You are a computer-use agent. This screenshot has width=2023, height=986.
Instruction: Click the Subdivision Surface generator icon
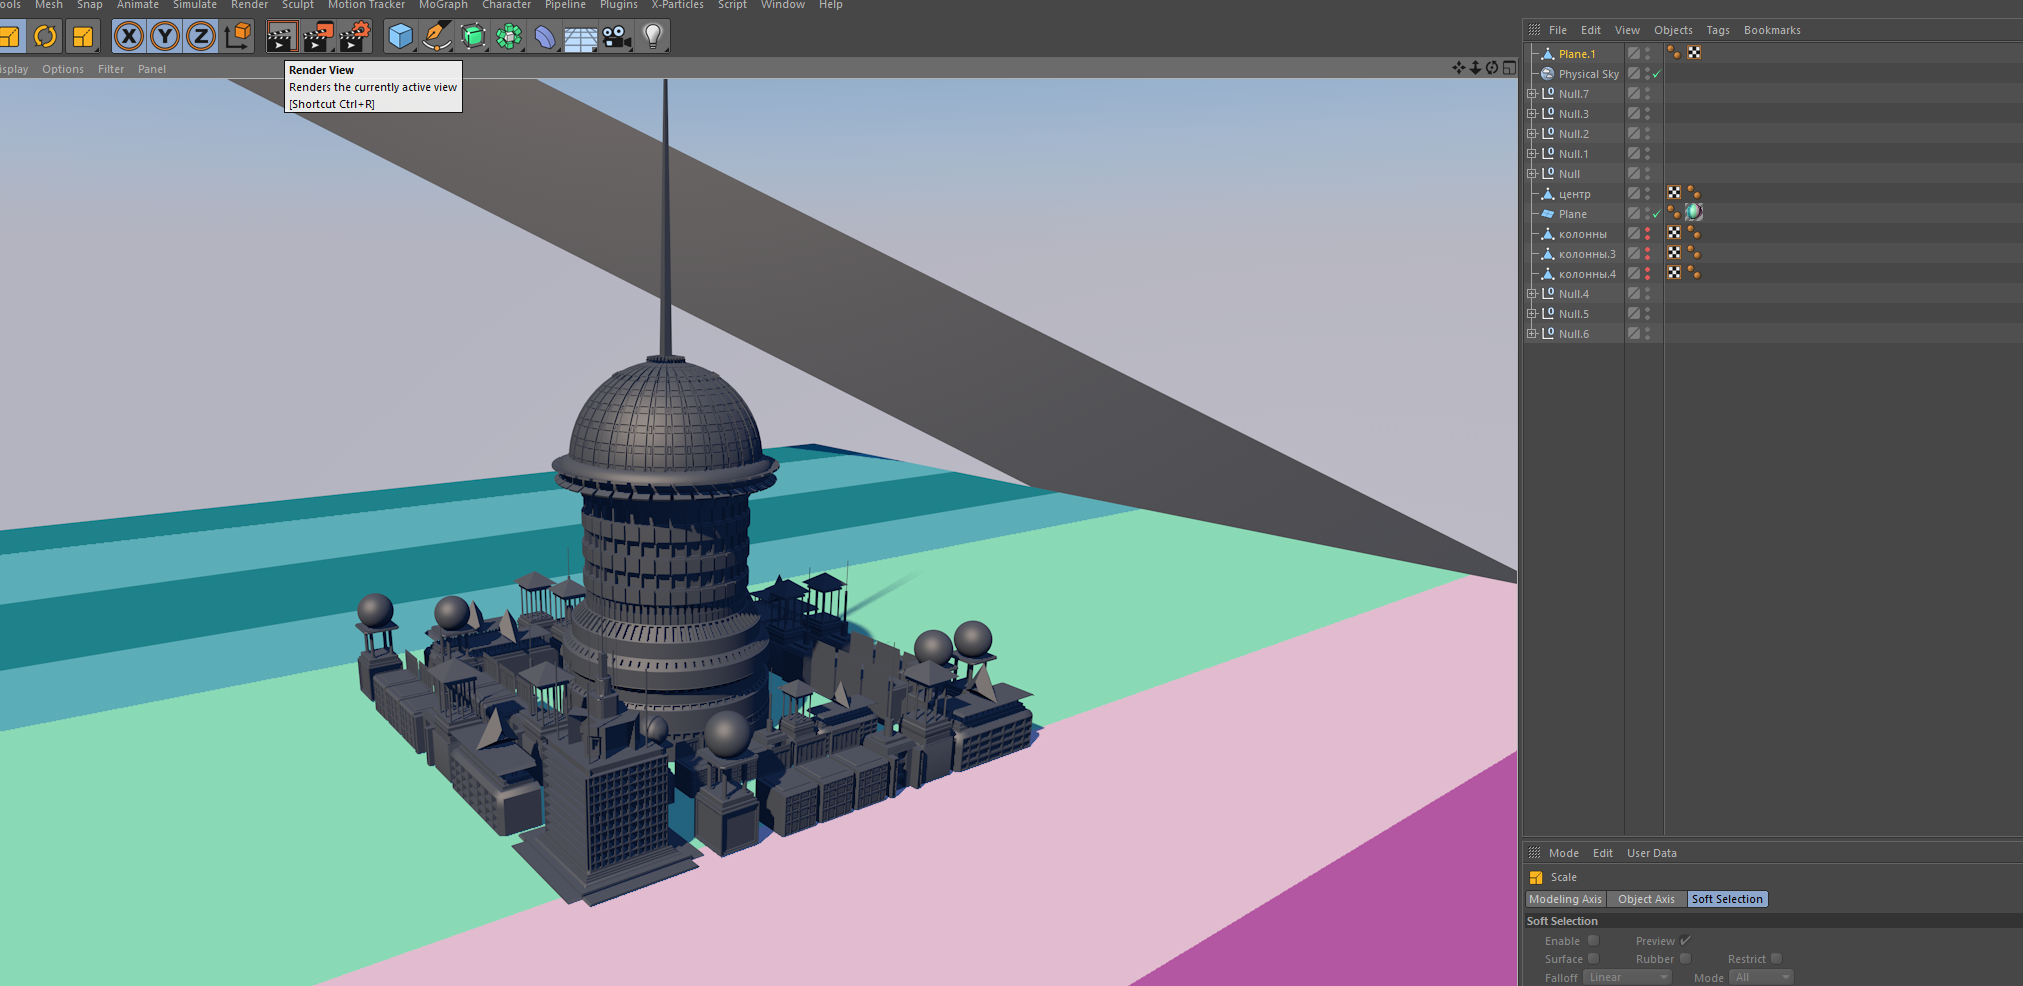[473, 37]
